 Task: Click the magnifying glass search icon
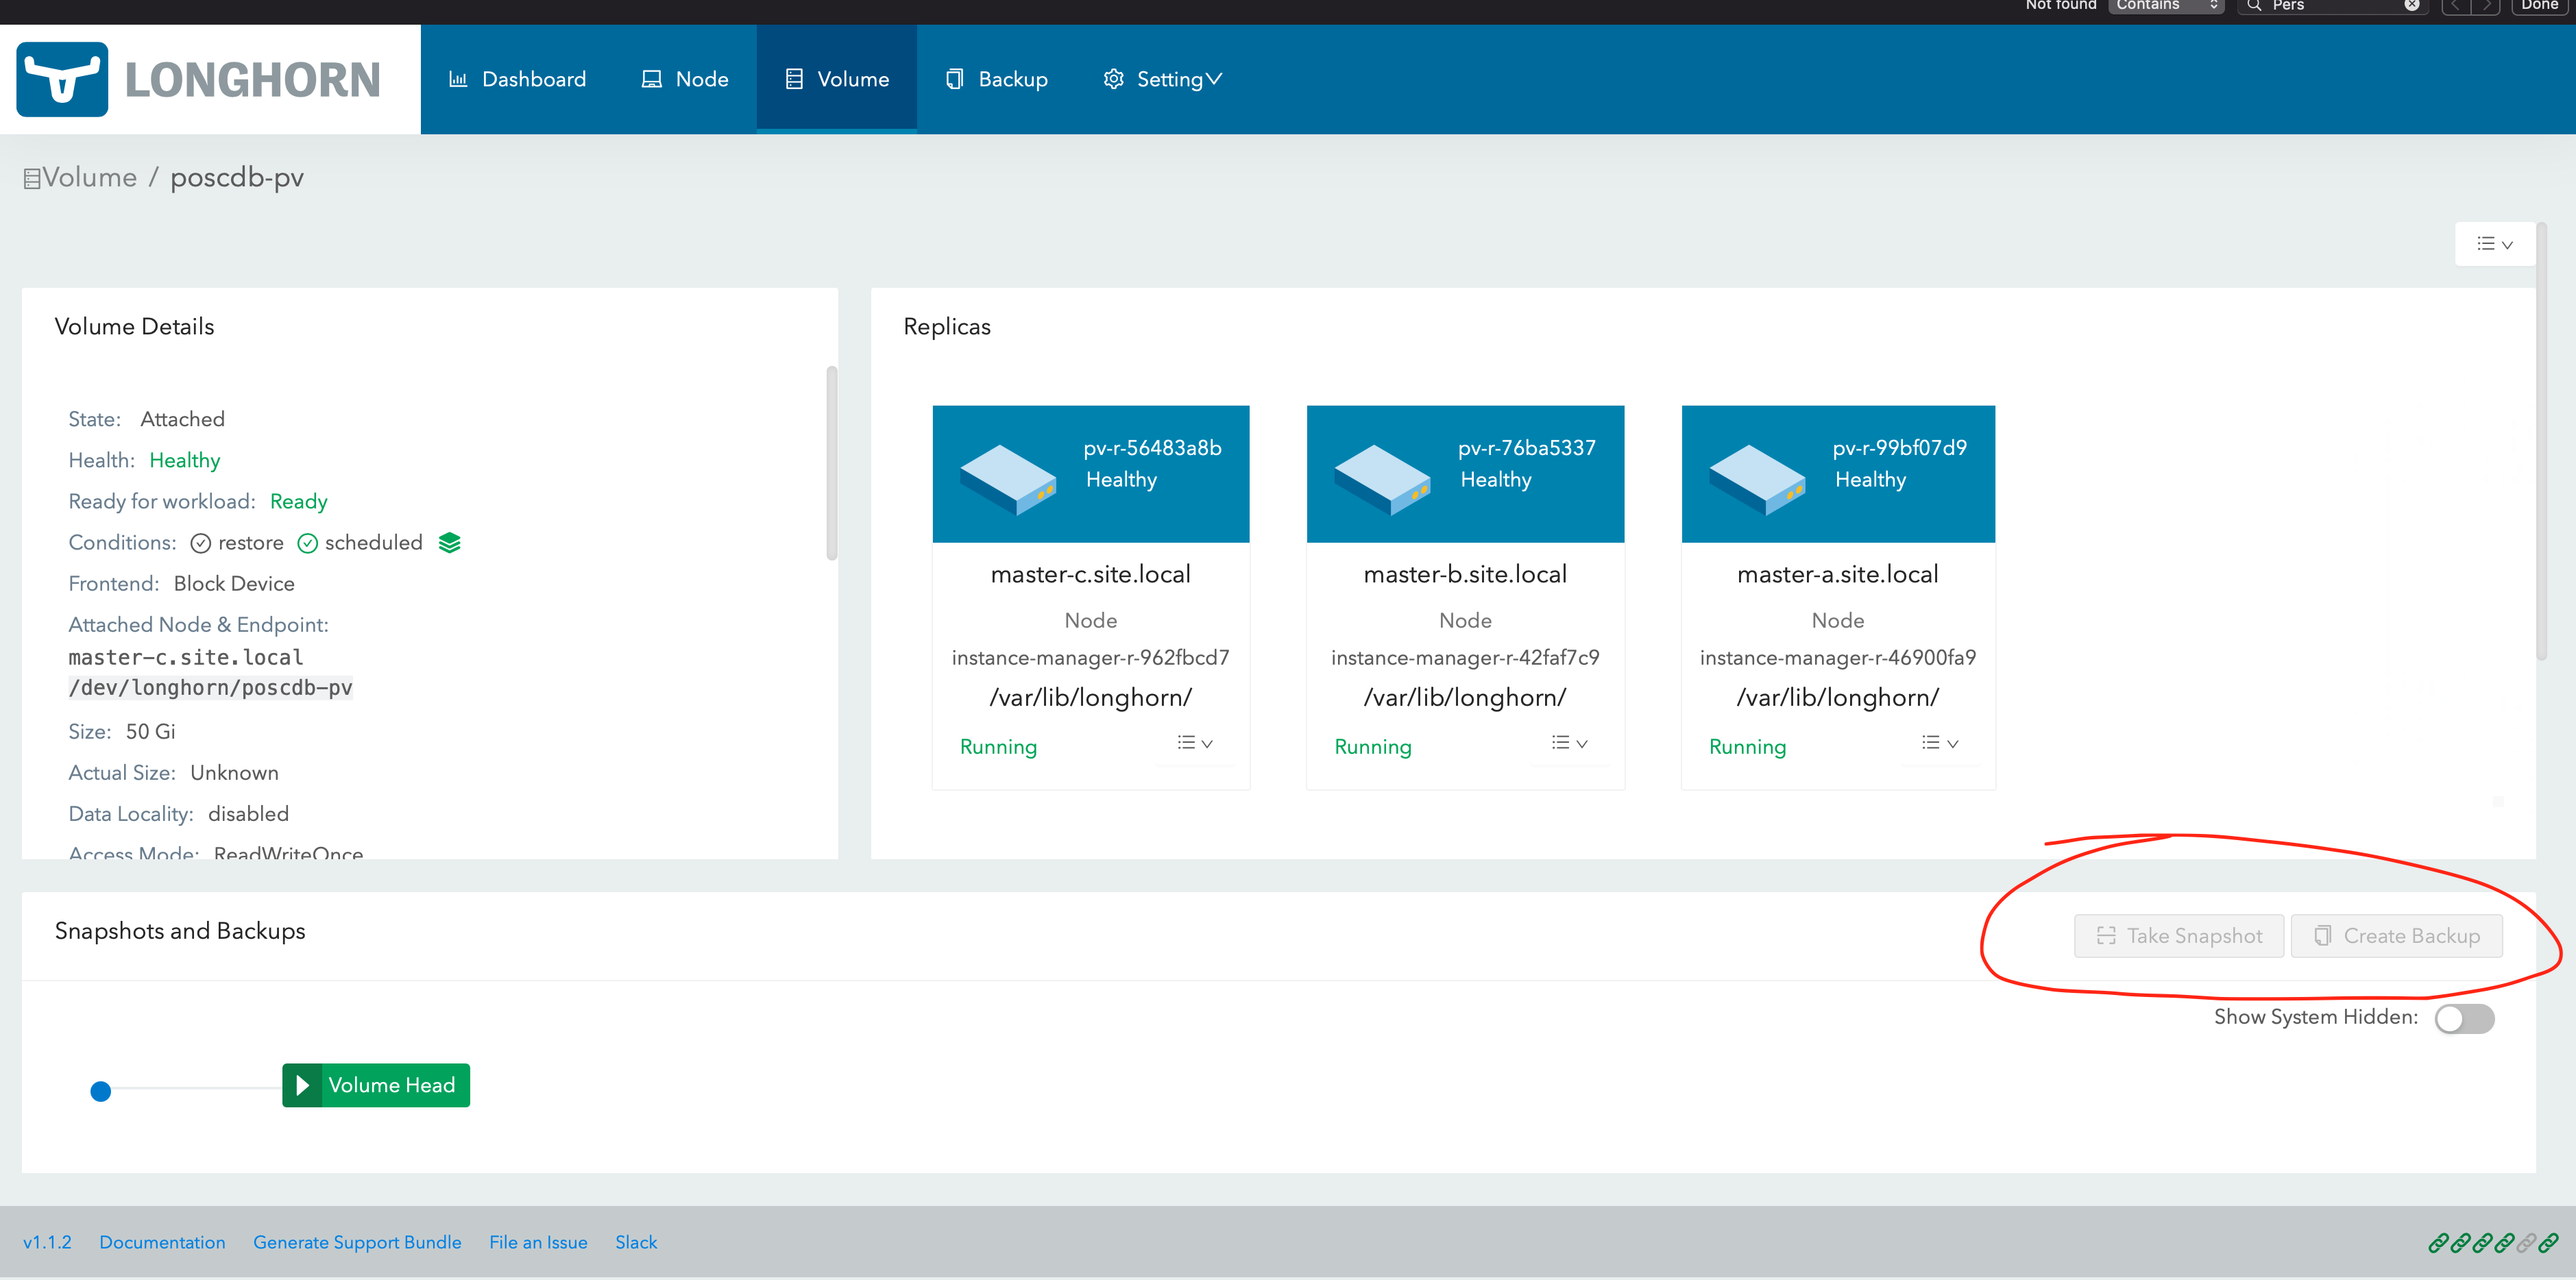click(x=2253, y=6)
